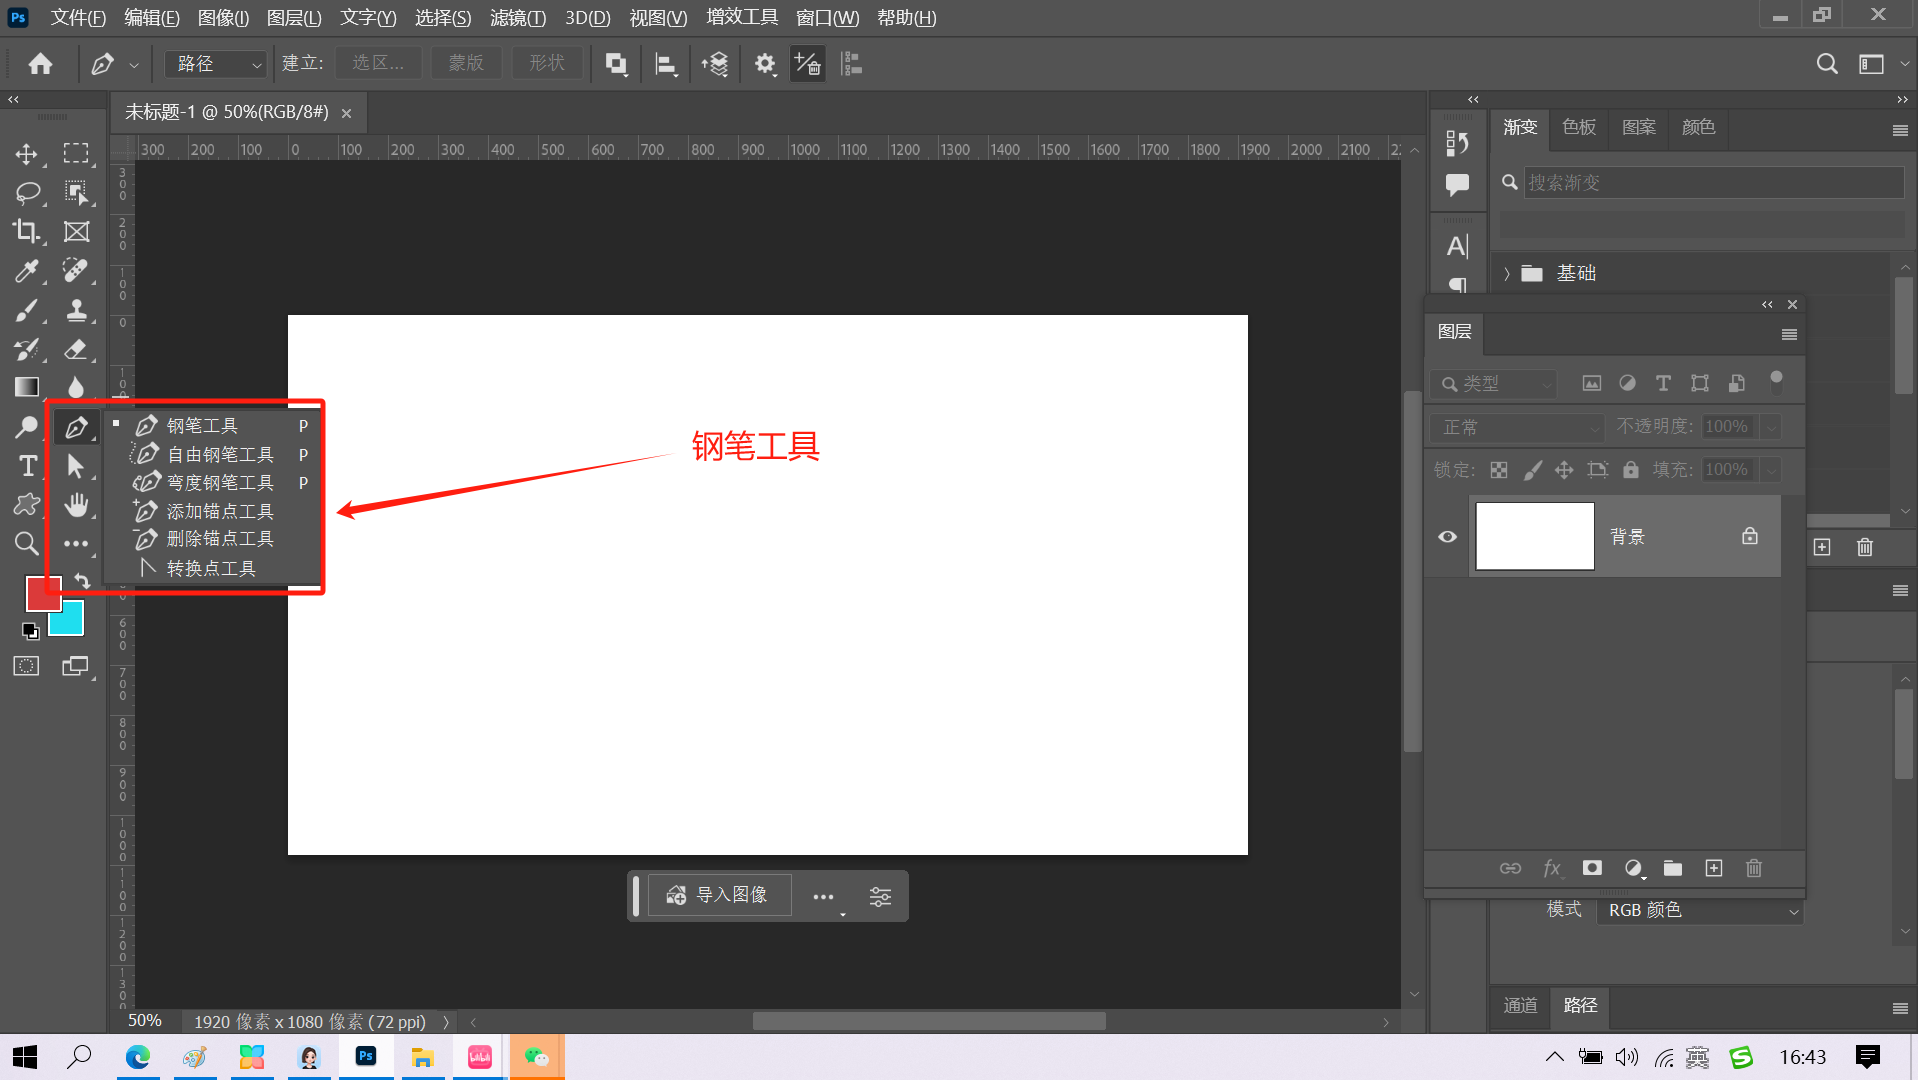
Task: Add layer style fx in Layers panel
Action: pyautogui.click(x=1552, y=868)
